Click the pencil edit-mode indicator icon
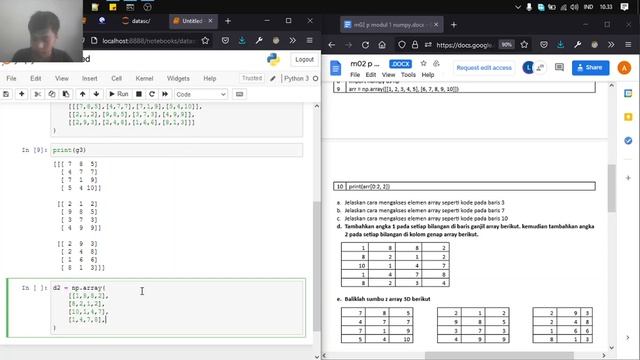This screenshot has height=360, width=640. point(273,78)
